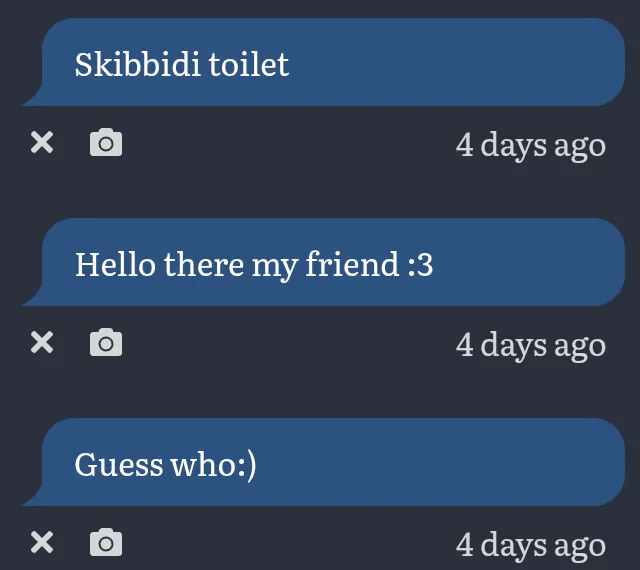Click the 'Skibbidi toilet' text
Screen dimensions: 640x570
tap(182, 64)
